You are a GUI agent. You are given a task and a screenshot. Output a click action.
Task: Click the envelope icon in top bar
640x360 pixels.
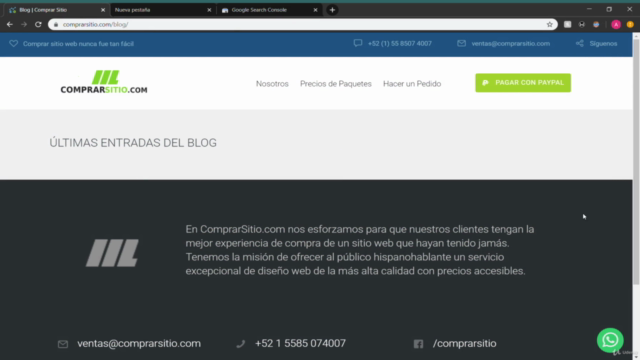pos(461,43)
